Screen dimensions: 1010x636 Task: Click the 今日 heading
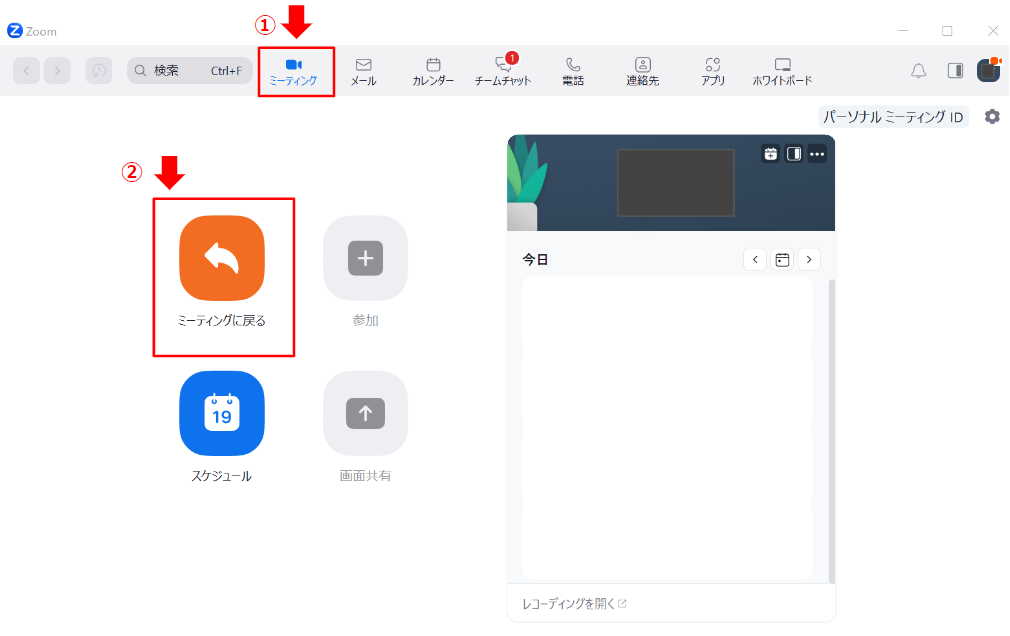[535, 260]
